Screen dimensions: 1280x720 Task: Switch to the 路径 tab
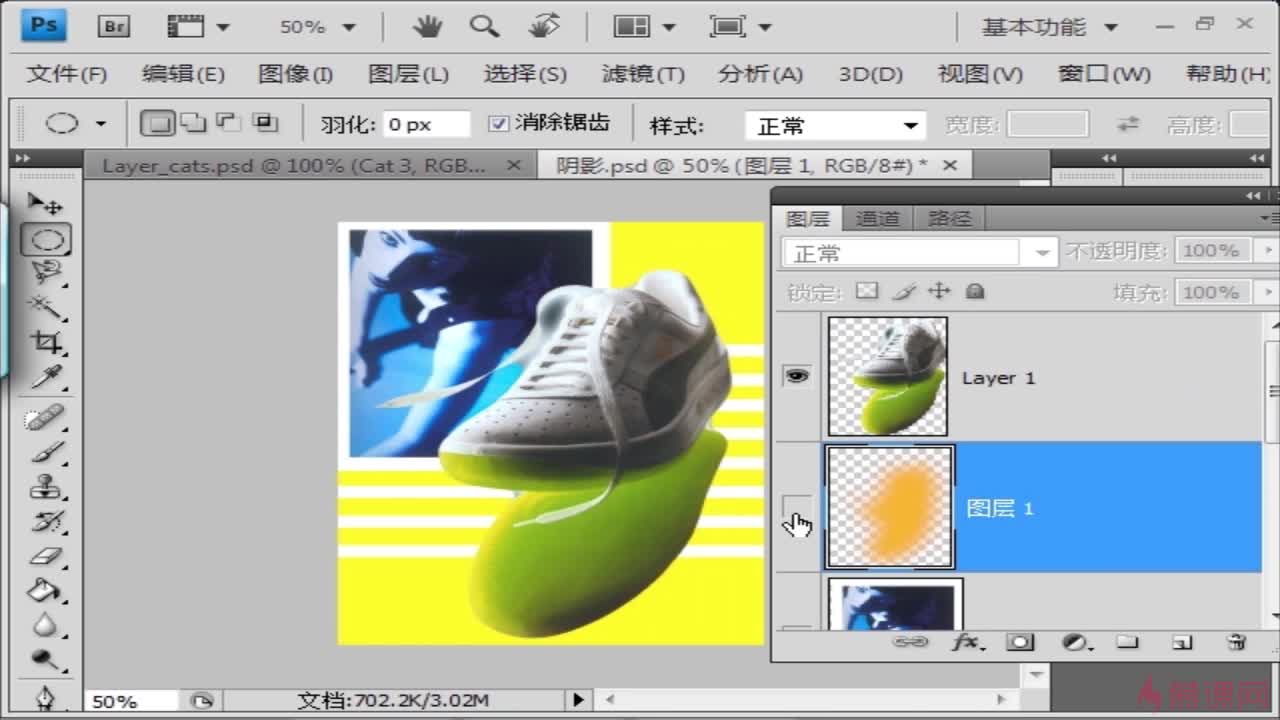pos(949,218)
